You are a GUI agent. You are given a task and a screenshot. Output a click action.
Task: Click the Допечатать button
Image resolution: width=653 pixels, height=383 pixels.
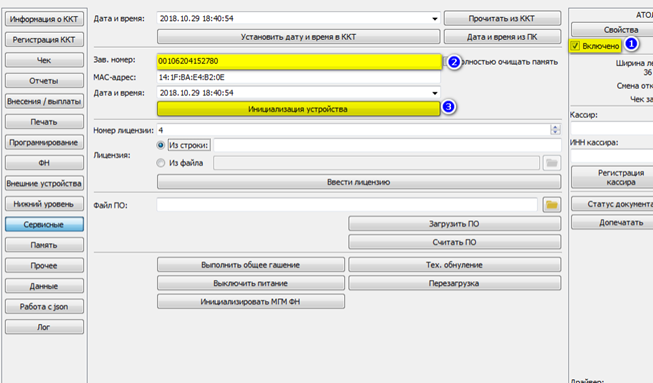coord(612,223)
